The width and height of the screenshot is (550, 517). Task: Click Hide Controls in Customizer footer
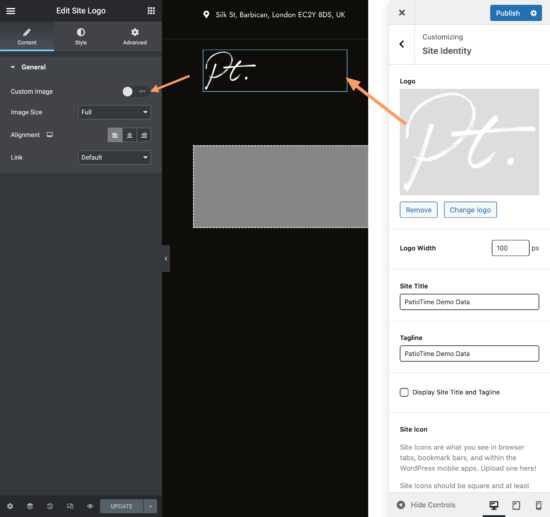point(426,505)
